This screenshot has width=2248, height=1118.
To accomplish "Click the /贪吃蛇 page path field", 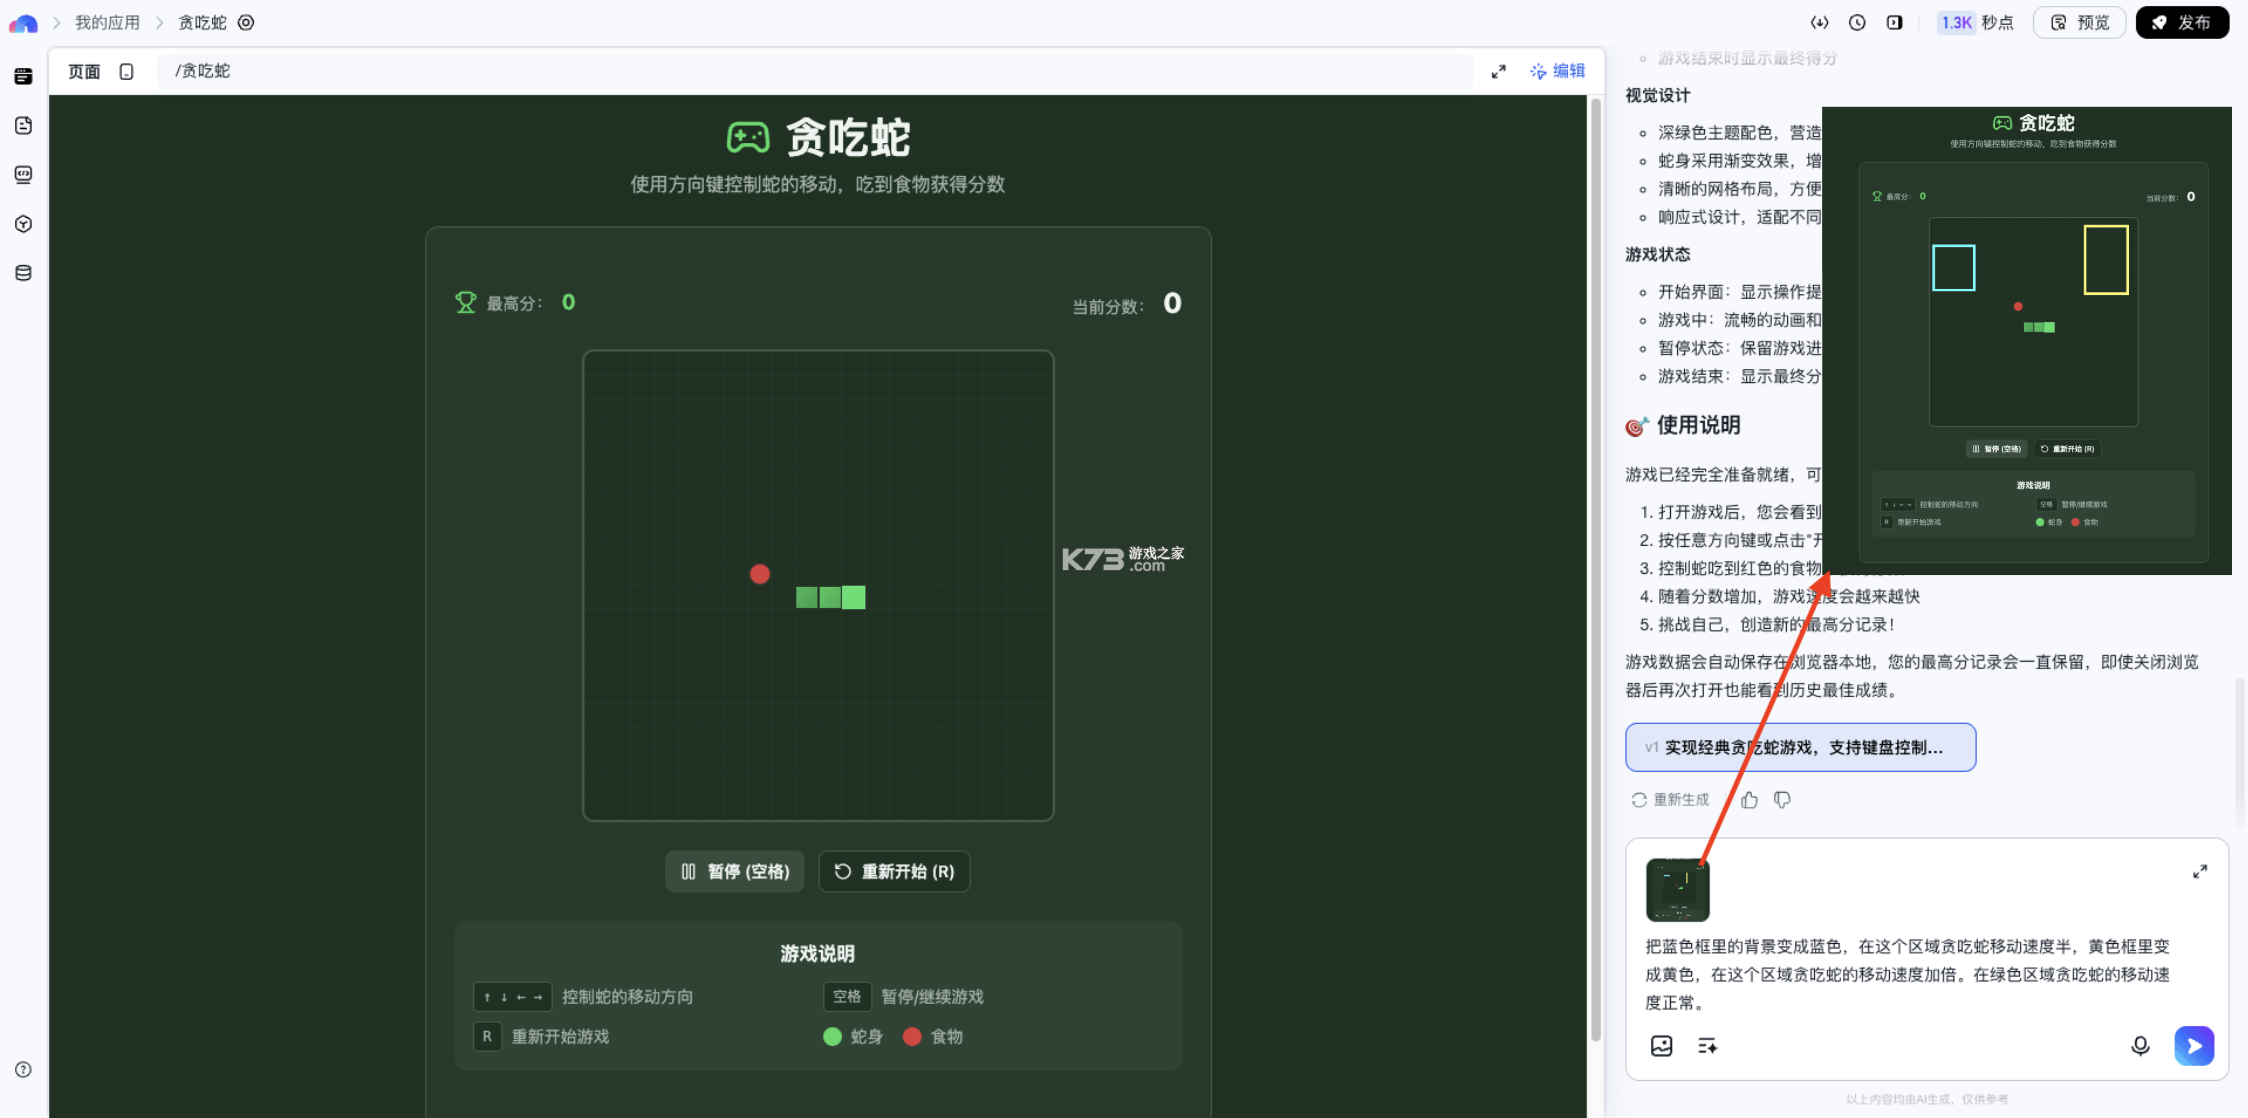I will point(814,71).
